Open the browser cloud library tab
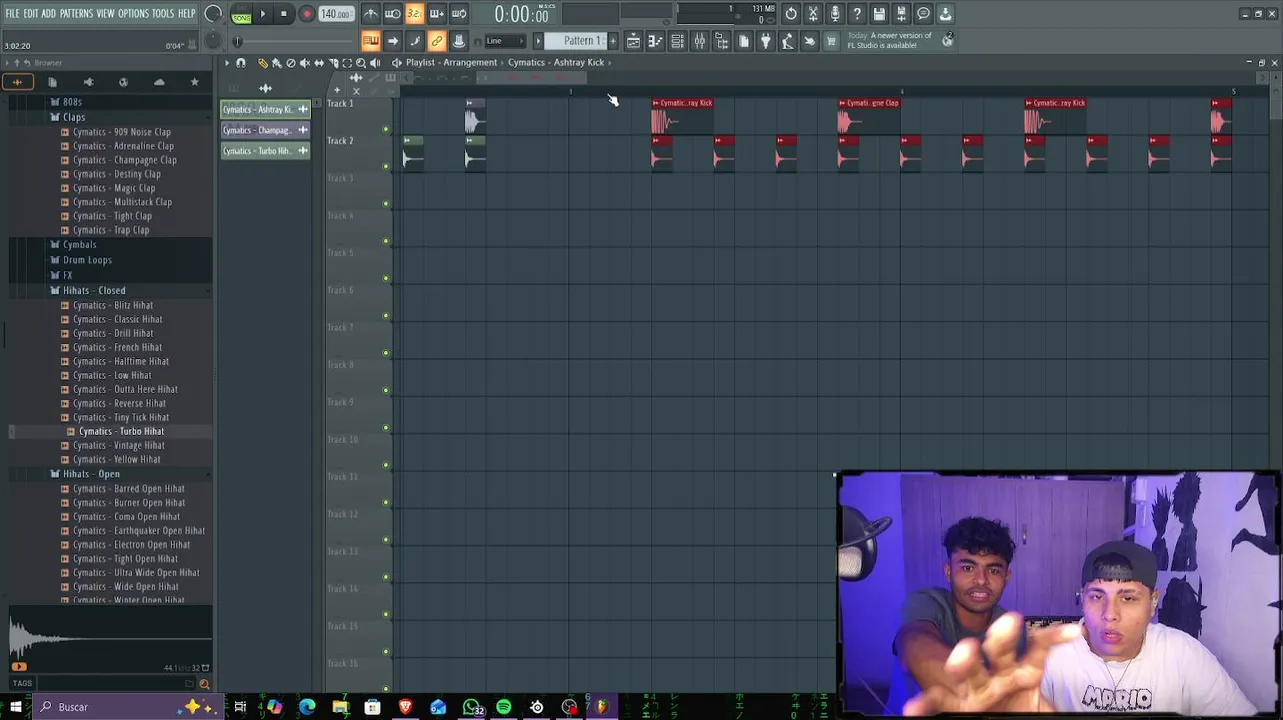 pyautogui.click(x=159, y=82)
